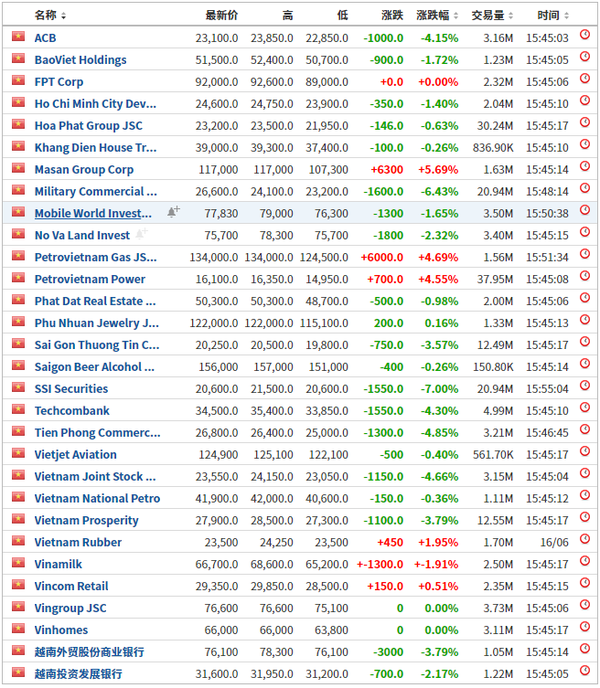
Task: Sort the table by 时间 column
Action: click(553, 15)
